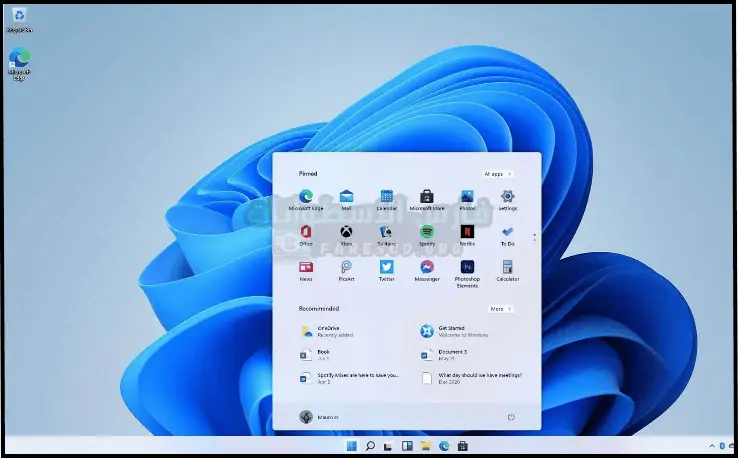Click the Power button in Start menu

pyautogui.click(x=511, y=416)
